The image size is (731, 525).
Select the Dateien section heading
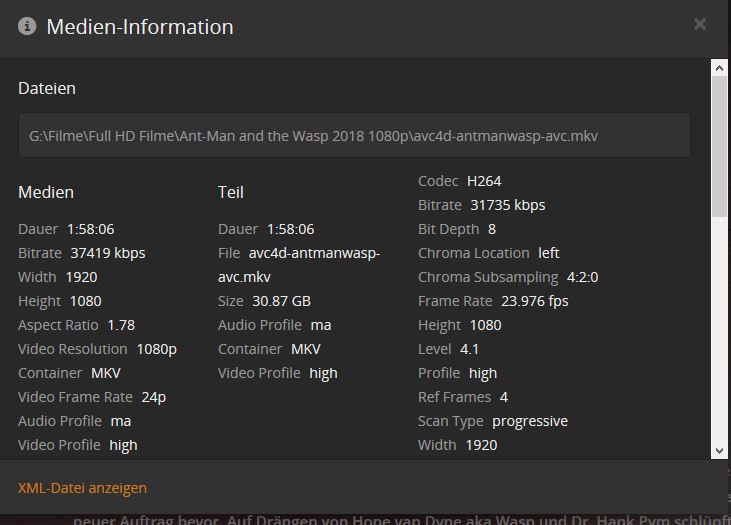click(x=47, y=88)
